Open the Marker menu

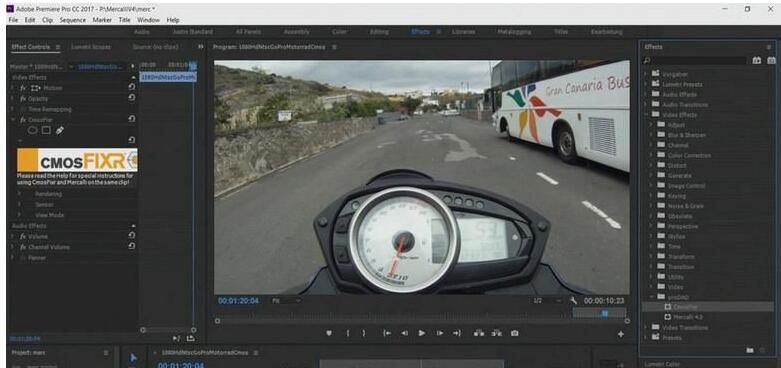102,20
